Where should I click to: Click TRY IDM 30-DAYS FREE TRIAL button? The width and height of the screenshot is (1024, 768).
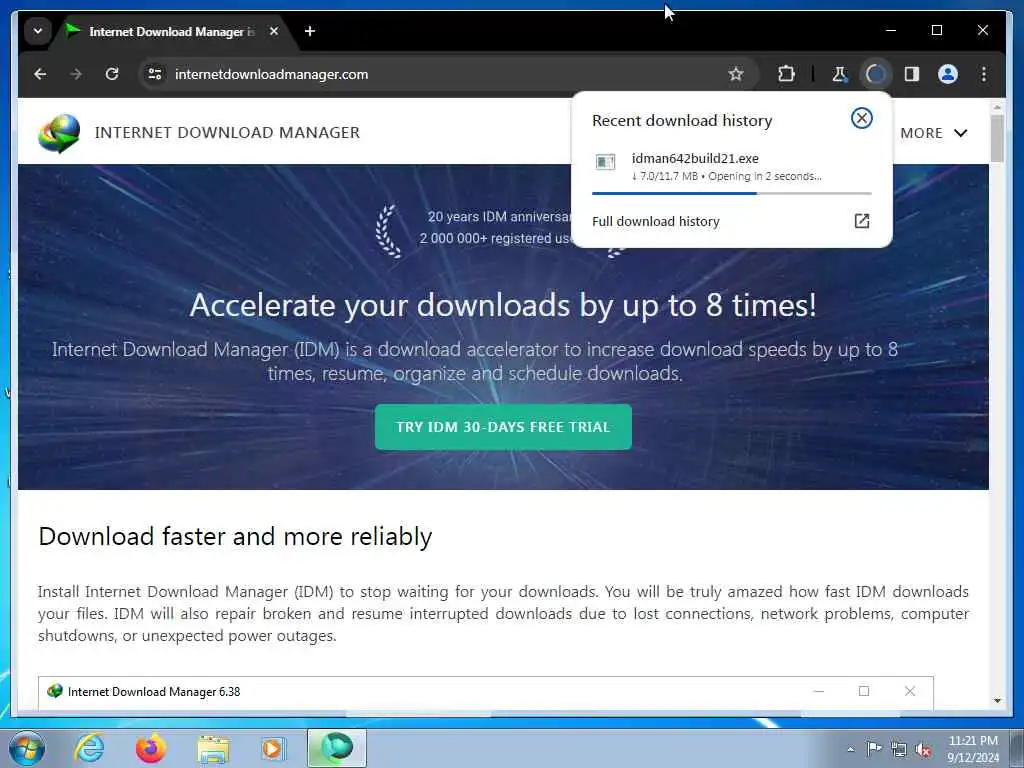503,427
